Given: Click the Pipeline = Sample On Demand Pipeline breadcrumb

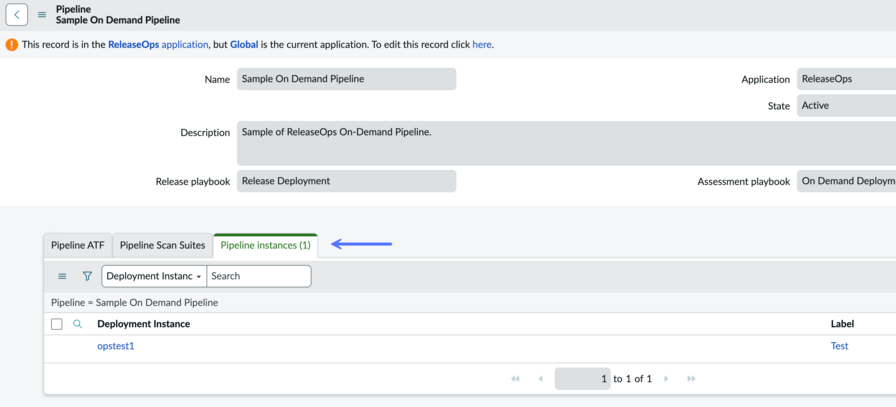Looking at the screenshot, I should (x=134, y=302).
